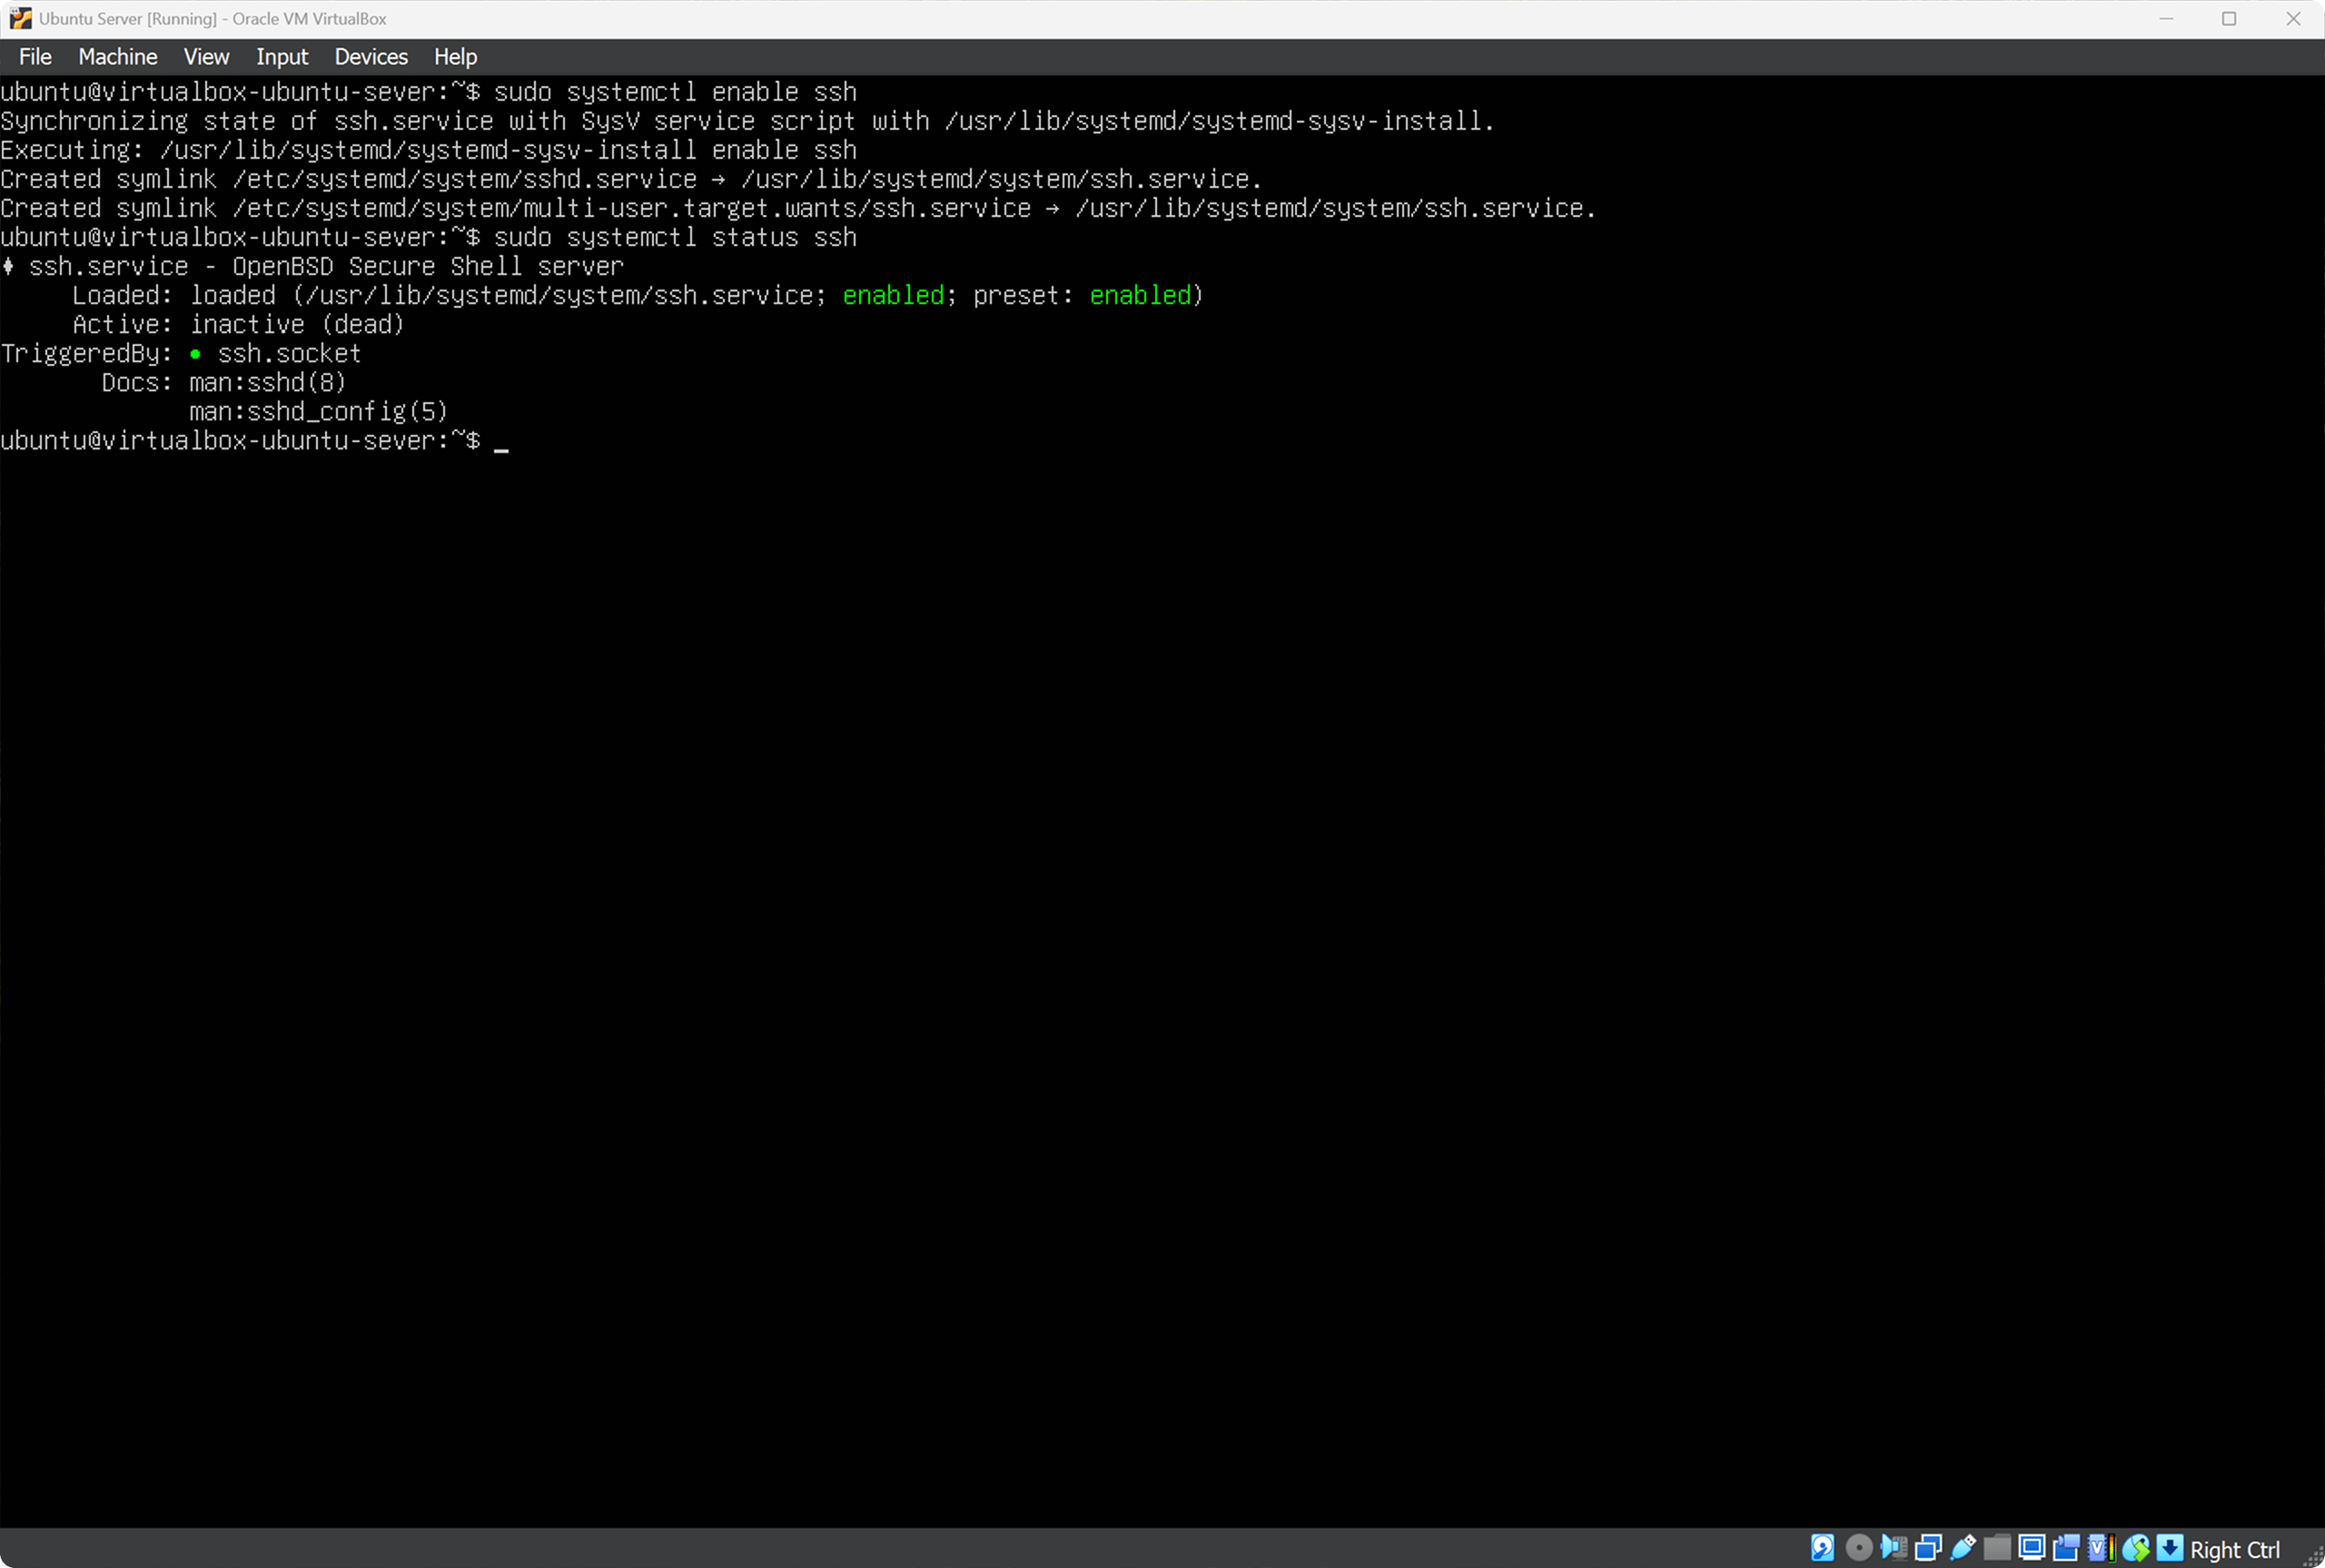The image size is (2325, 1568).
Task: Click the hard disk activity icon
Action: (x=1822, y=1548)
